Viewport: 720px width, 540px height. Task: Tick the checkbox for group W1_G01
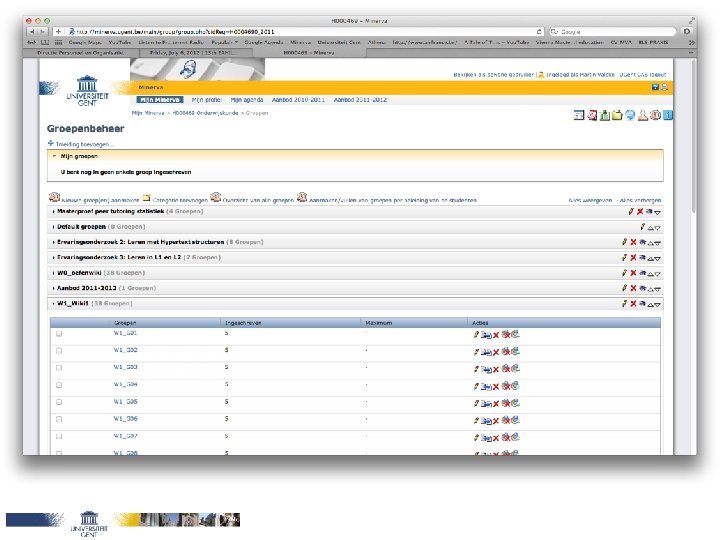click(x=59, y=334)
